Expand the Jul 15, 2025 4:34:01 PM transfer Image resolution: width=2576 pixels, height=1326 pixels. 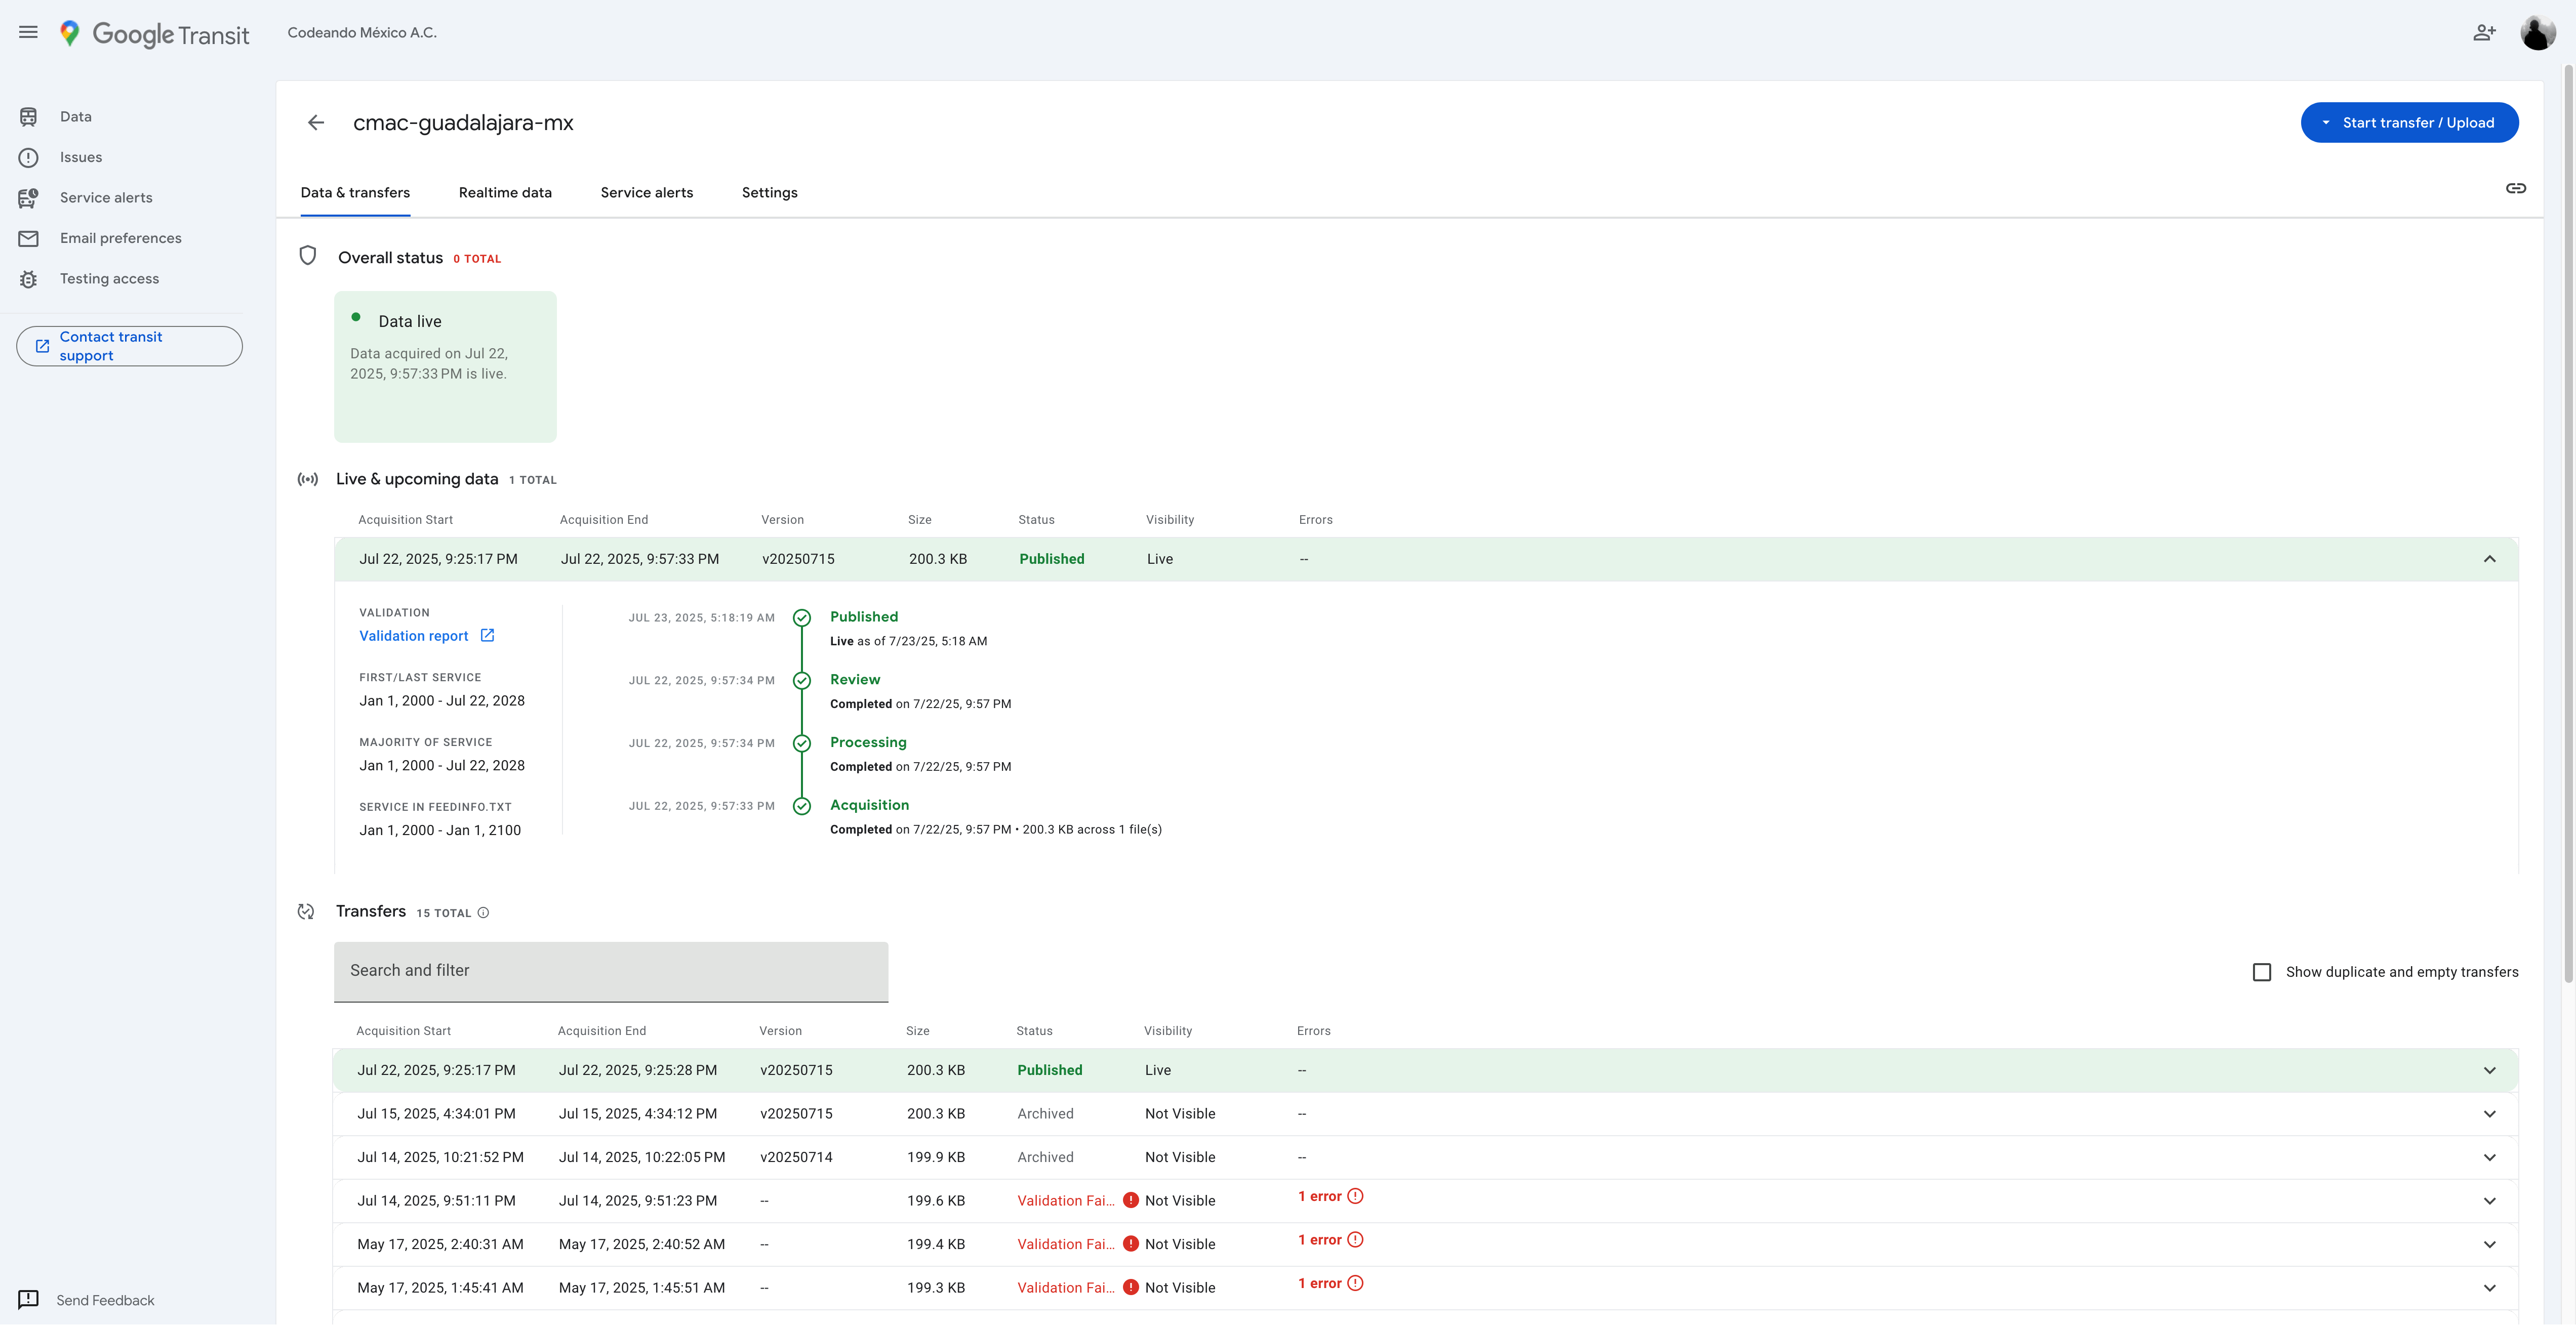2489,1114
